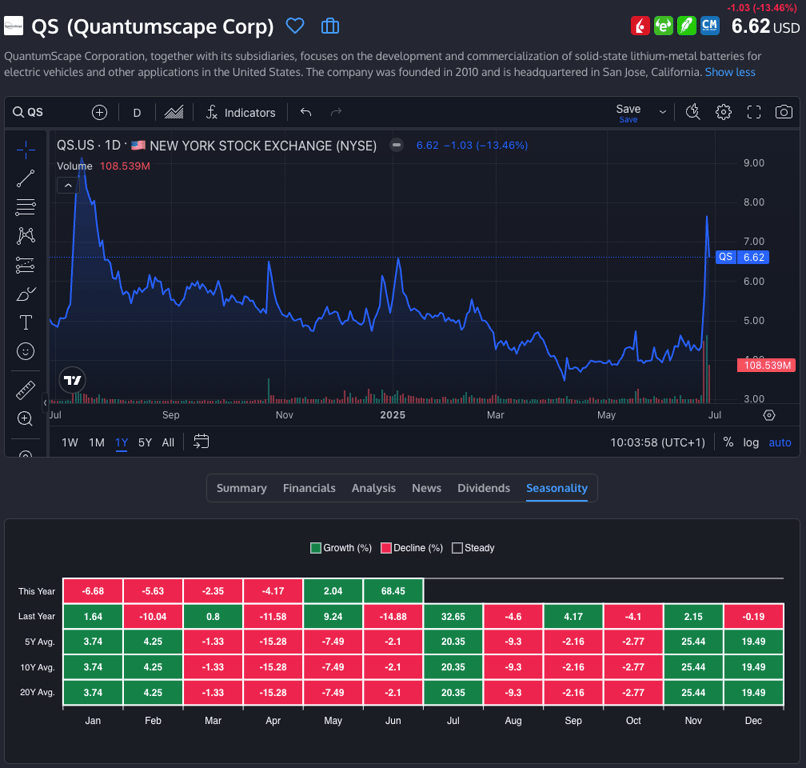Image resolution: width=806 pixels, height=768 pixels.
Task: Add QS to favorites with heart icon
Action: tap(294, 26)
